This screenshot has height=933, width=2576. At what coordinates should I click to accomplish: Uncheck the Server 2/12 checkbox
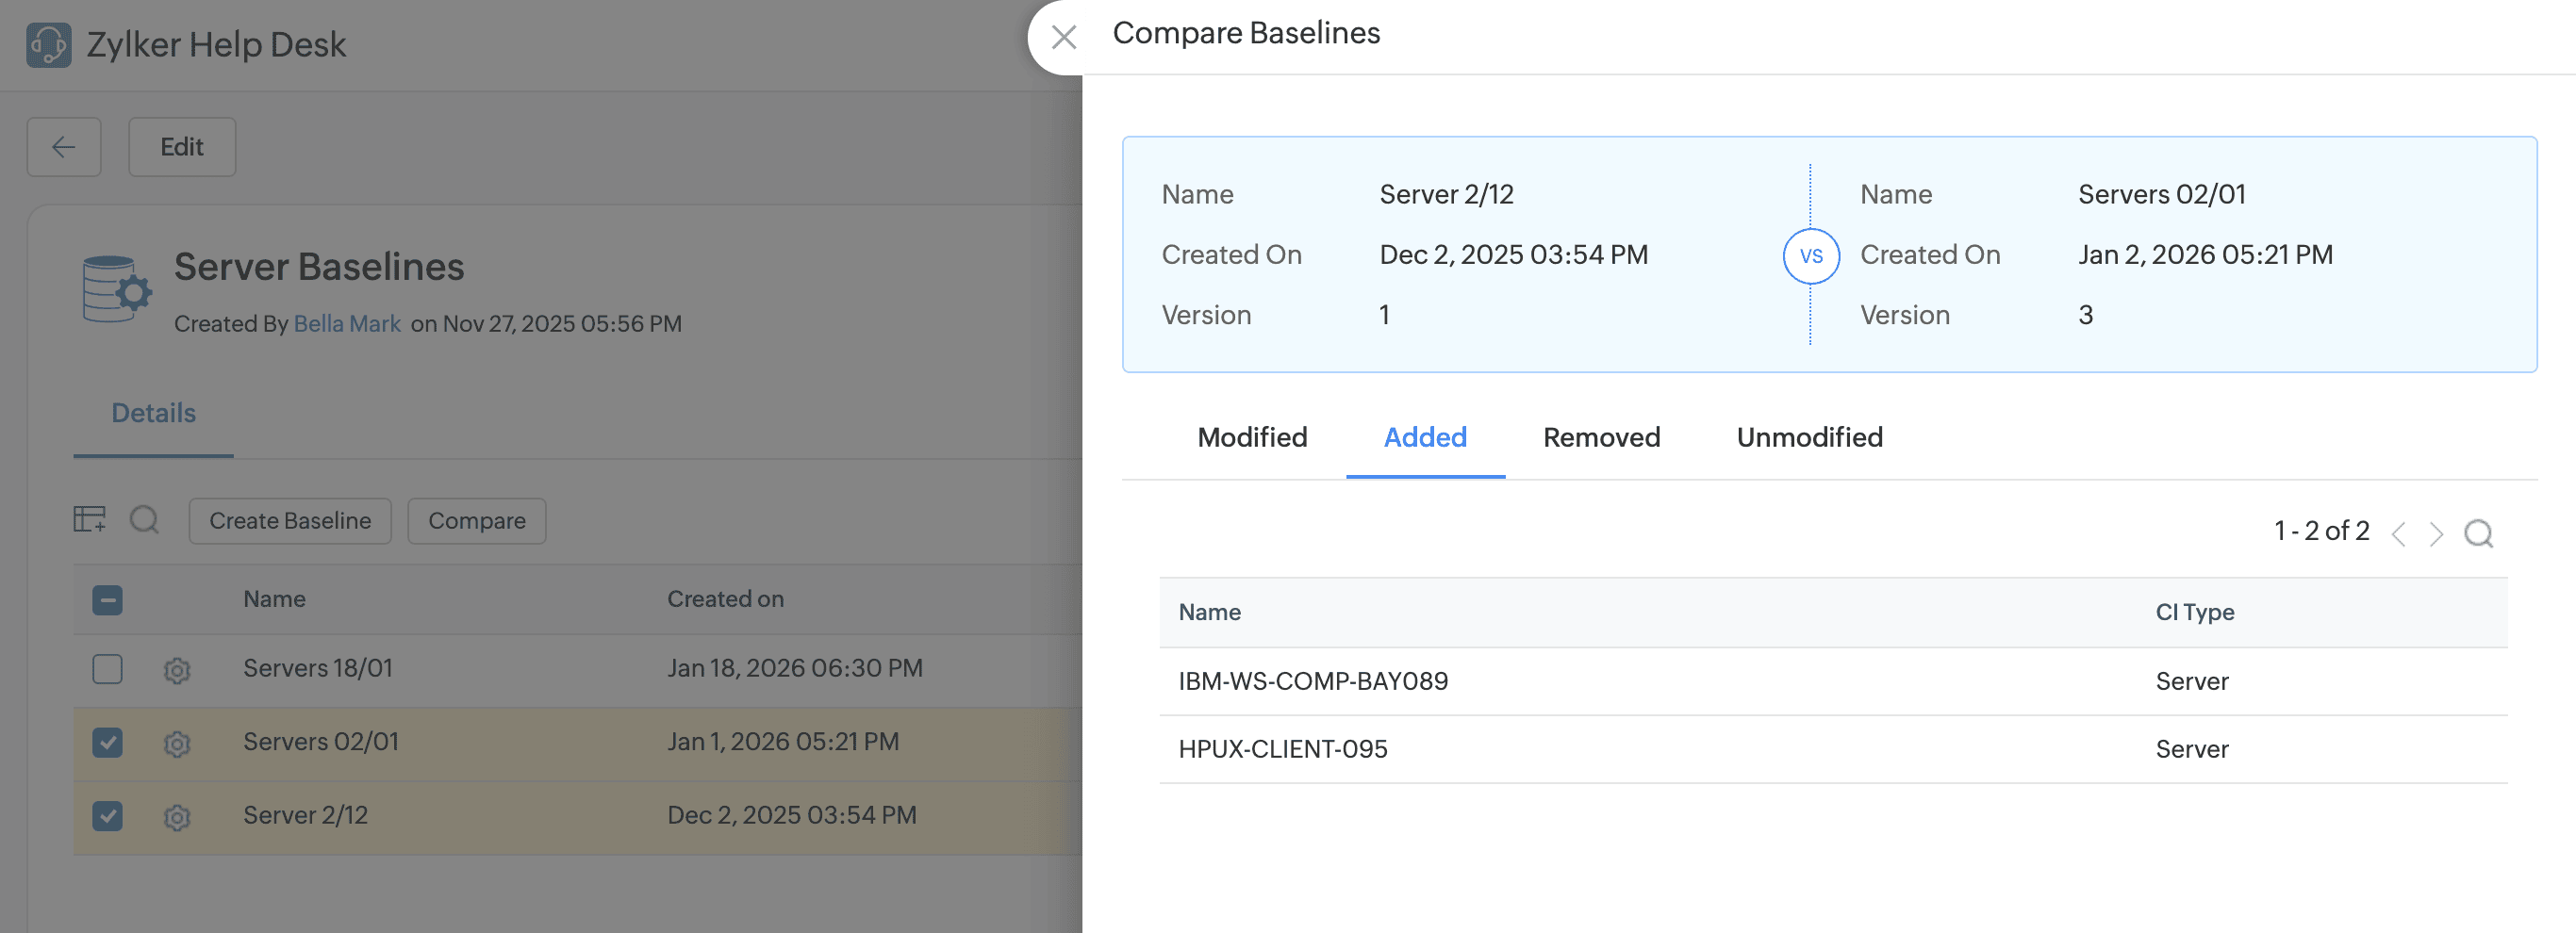tap(107, 816)
